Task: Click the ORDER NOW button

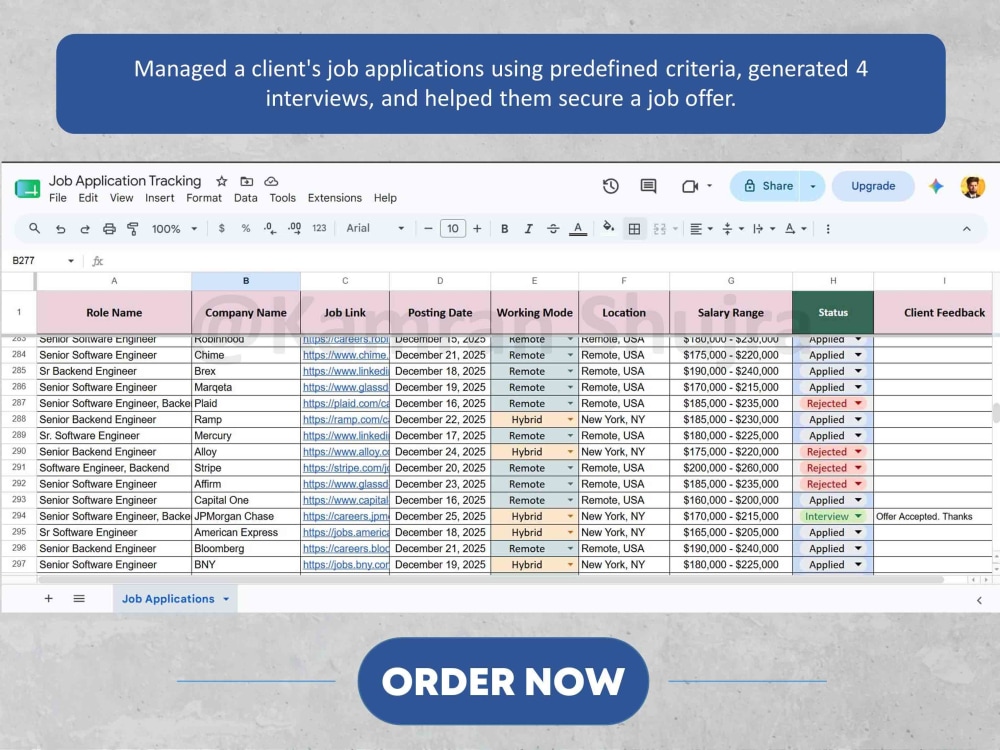Action: 503,681
